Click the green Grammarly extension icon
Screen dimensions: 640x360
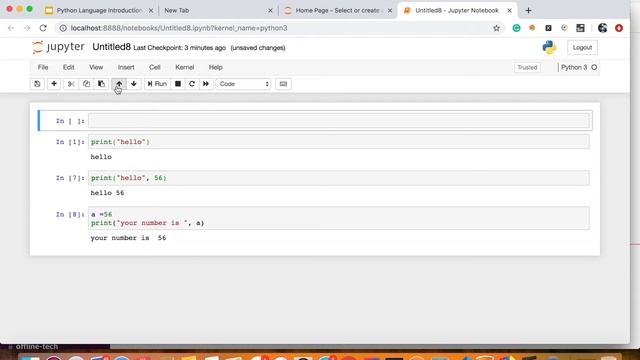tap(516, 28)
